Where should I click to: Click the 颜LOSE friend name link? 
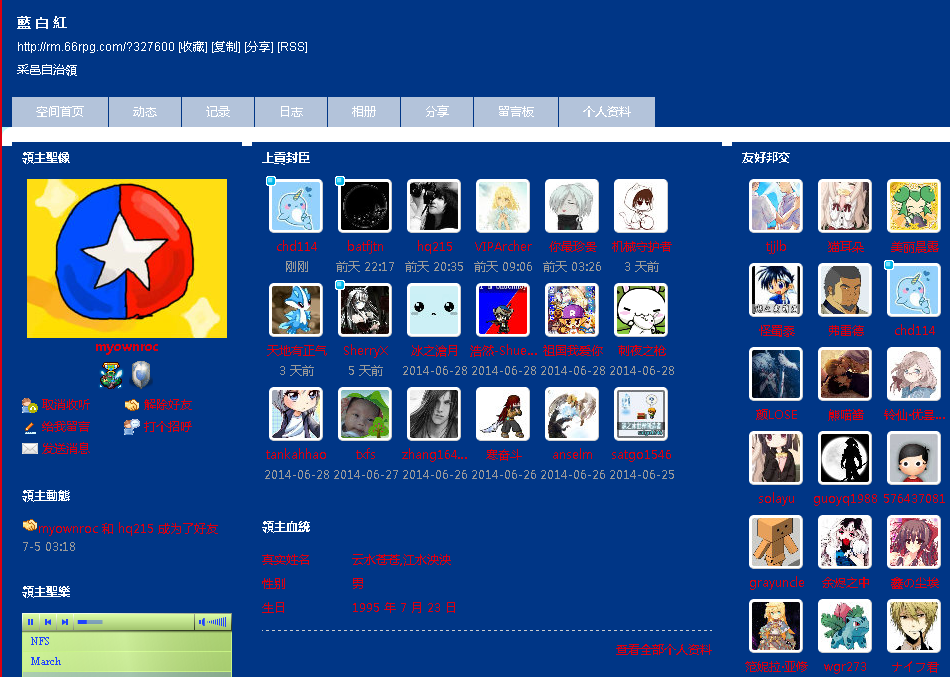tap(776, 415)
